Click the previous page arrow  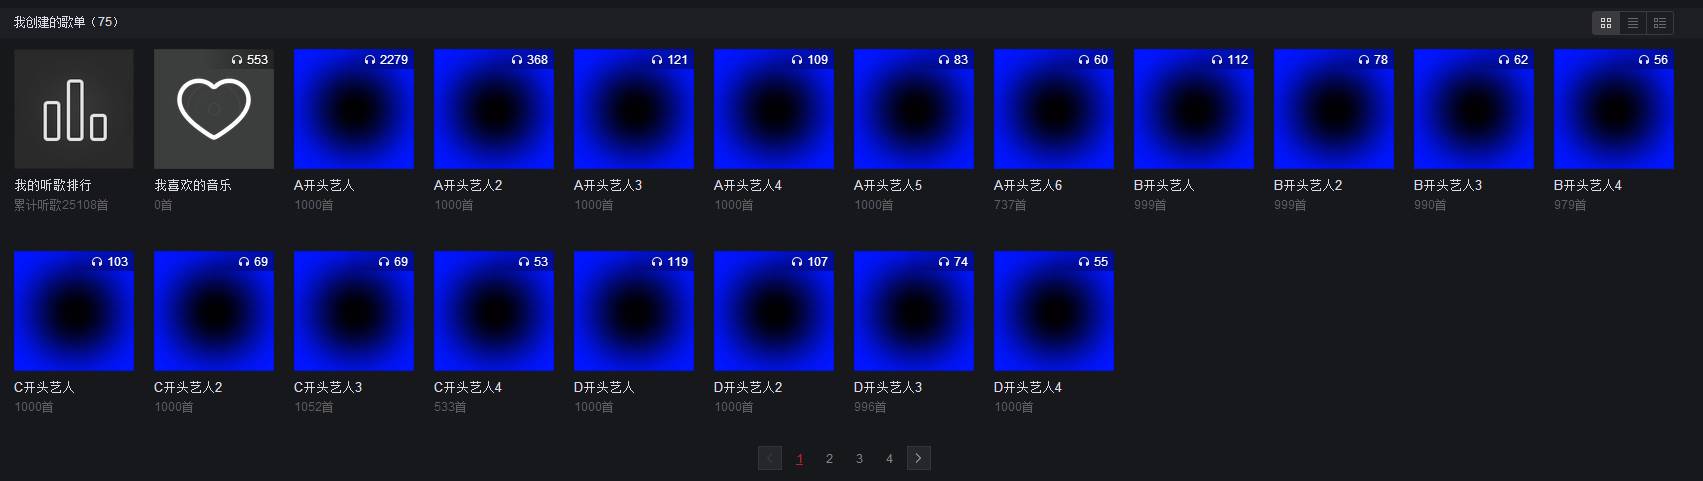point(770,458)
